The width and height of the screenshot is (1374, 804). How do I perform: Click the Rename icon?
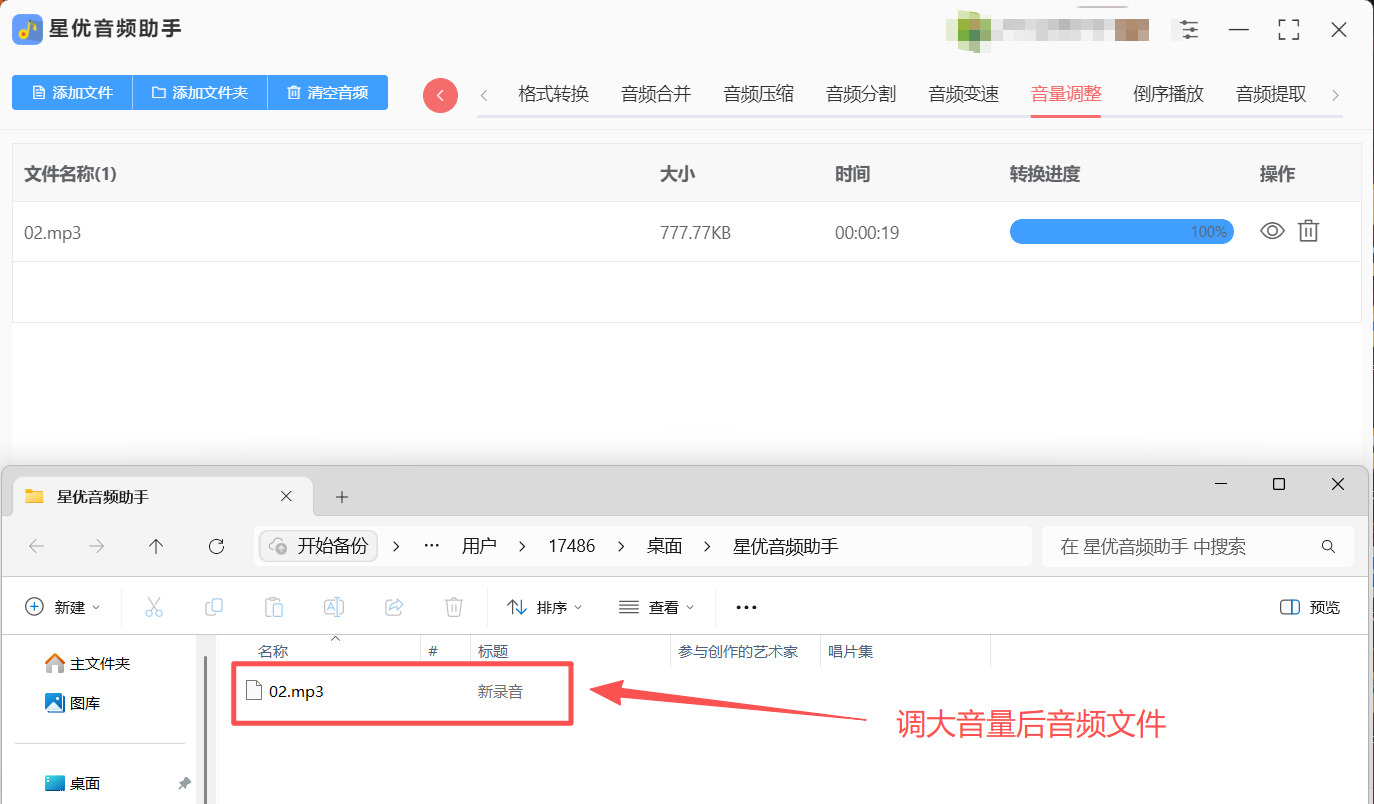(333, 607)
